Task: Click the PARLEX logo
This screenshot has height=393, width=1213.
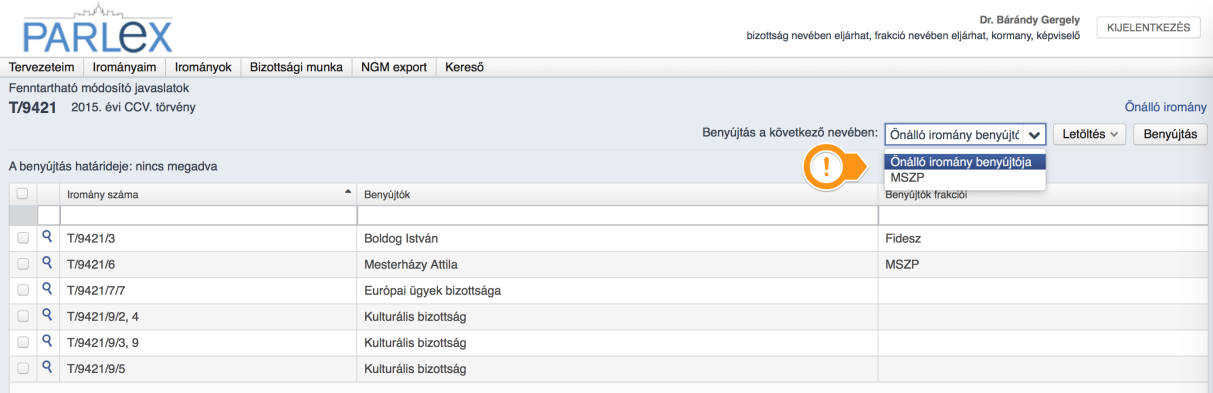Action: point(98,31)
